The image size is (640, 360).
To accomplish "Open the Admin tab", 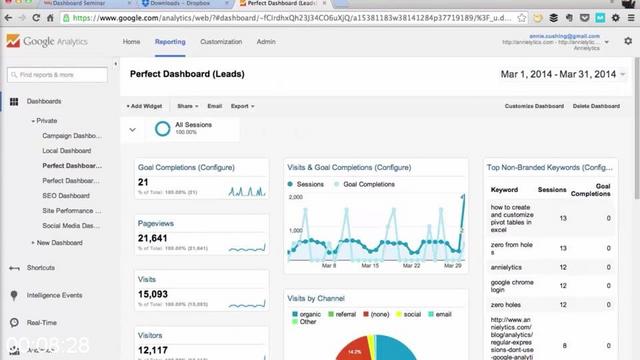I will tap(266, 42).
